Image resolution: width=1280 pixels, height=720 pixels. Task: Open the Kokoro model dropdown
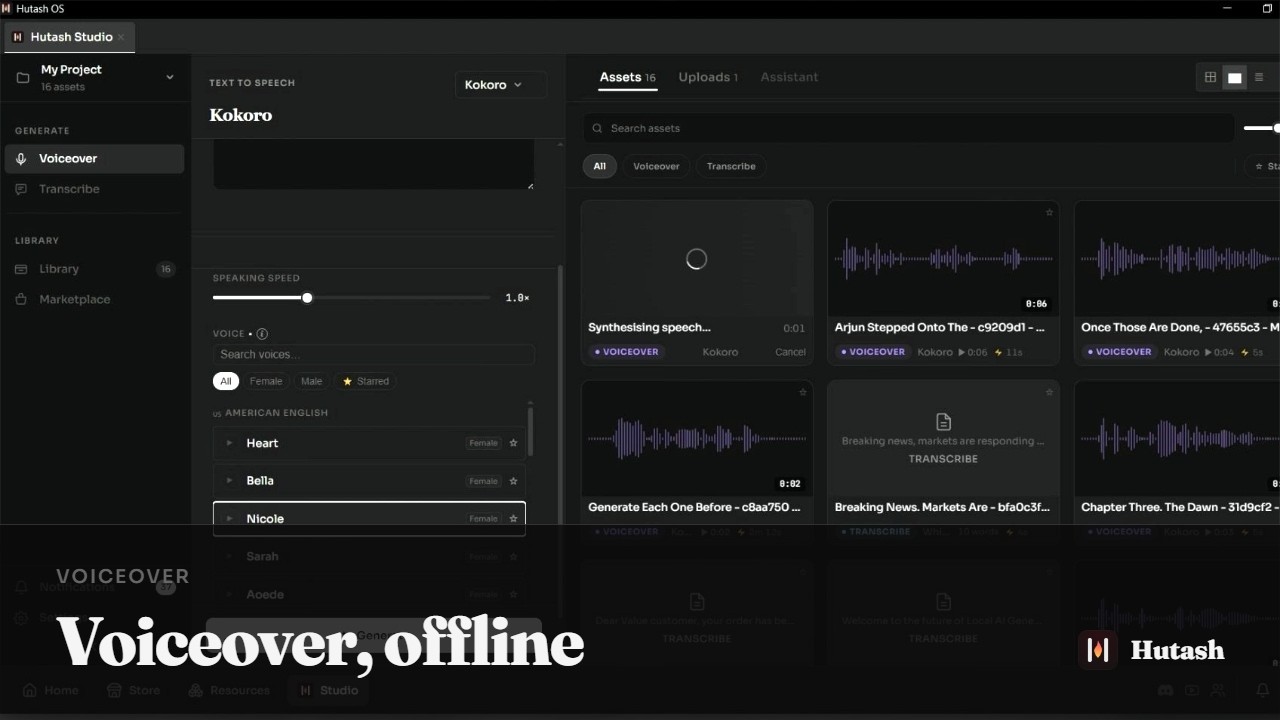pyautogui.click(x=500, y=85)
